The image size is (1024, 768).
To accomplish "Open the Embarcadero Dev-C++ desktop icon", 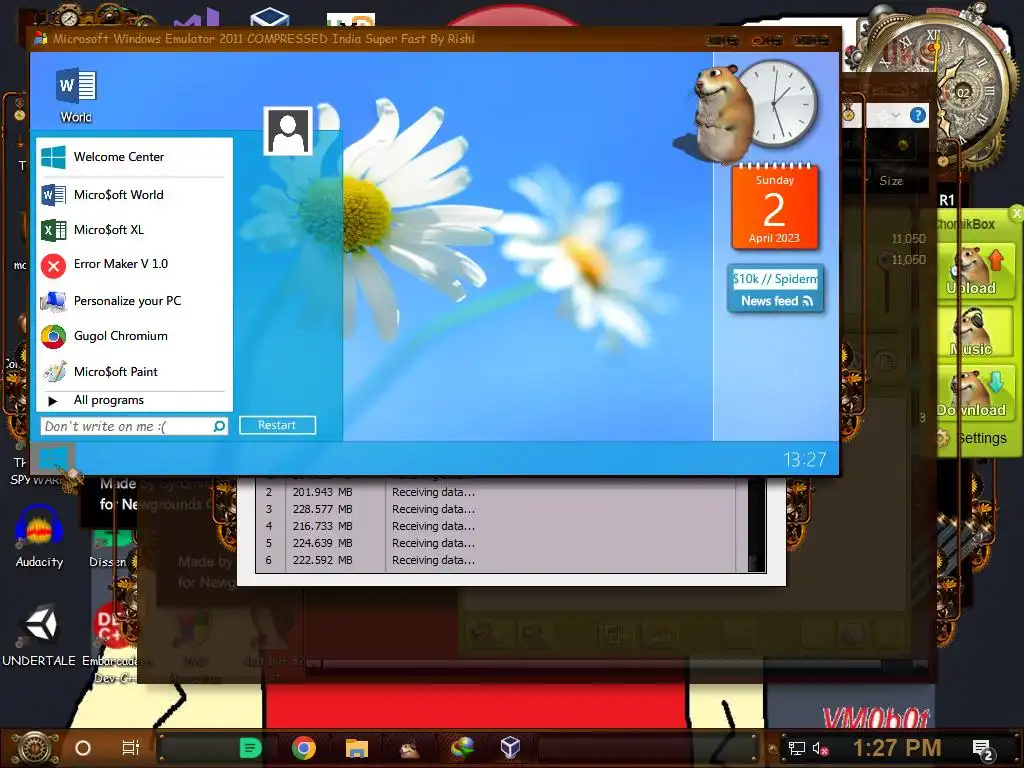I will point(111,643).
